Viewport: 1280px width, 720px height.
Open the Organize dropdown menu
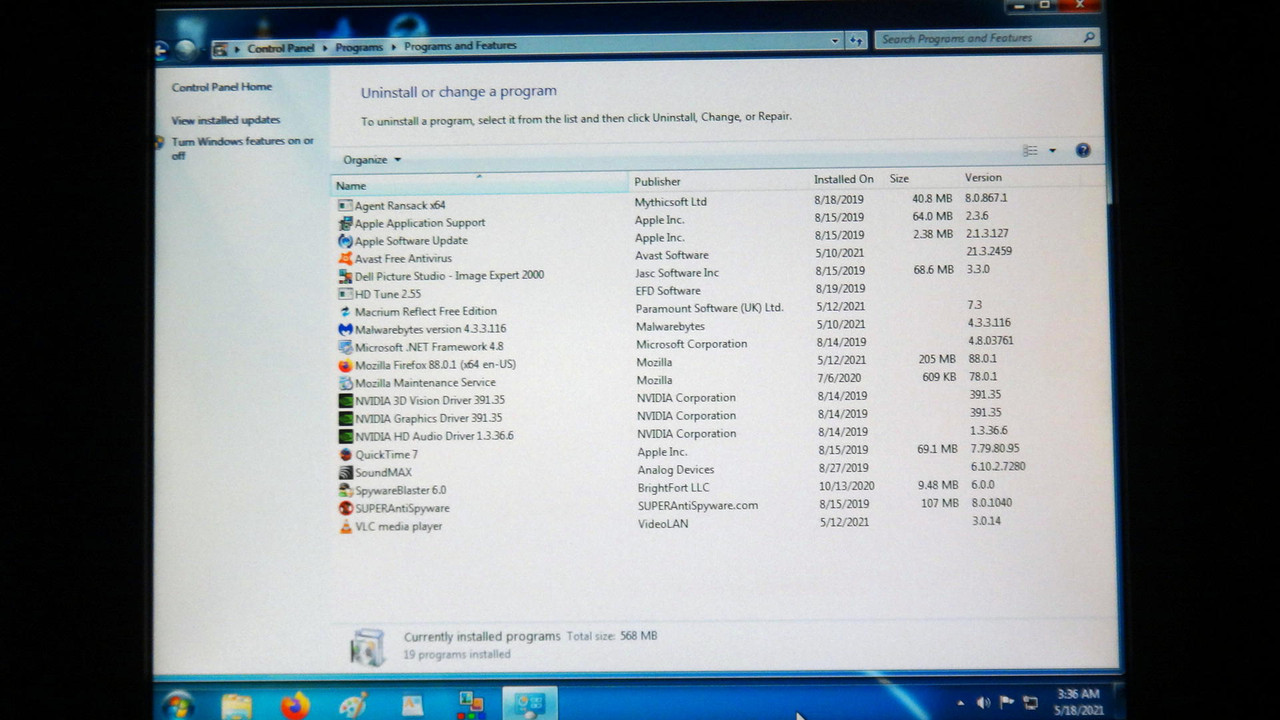[372, 160]
